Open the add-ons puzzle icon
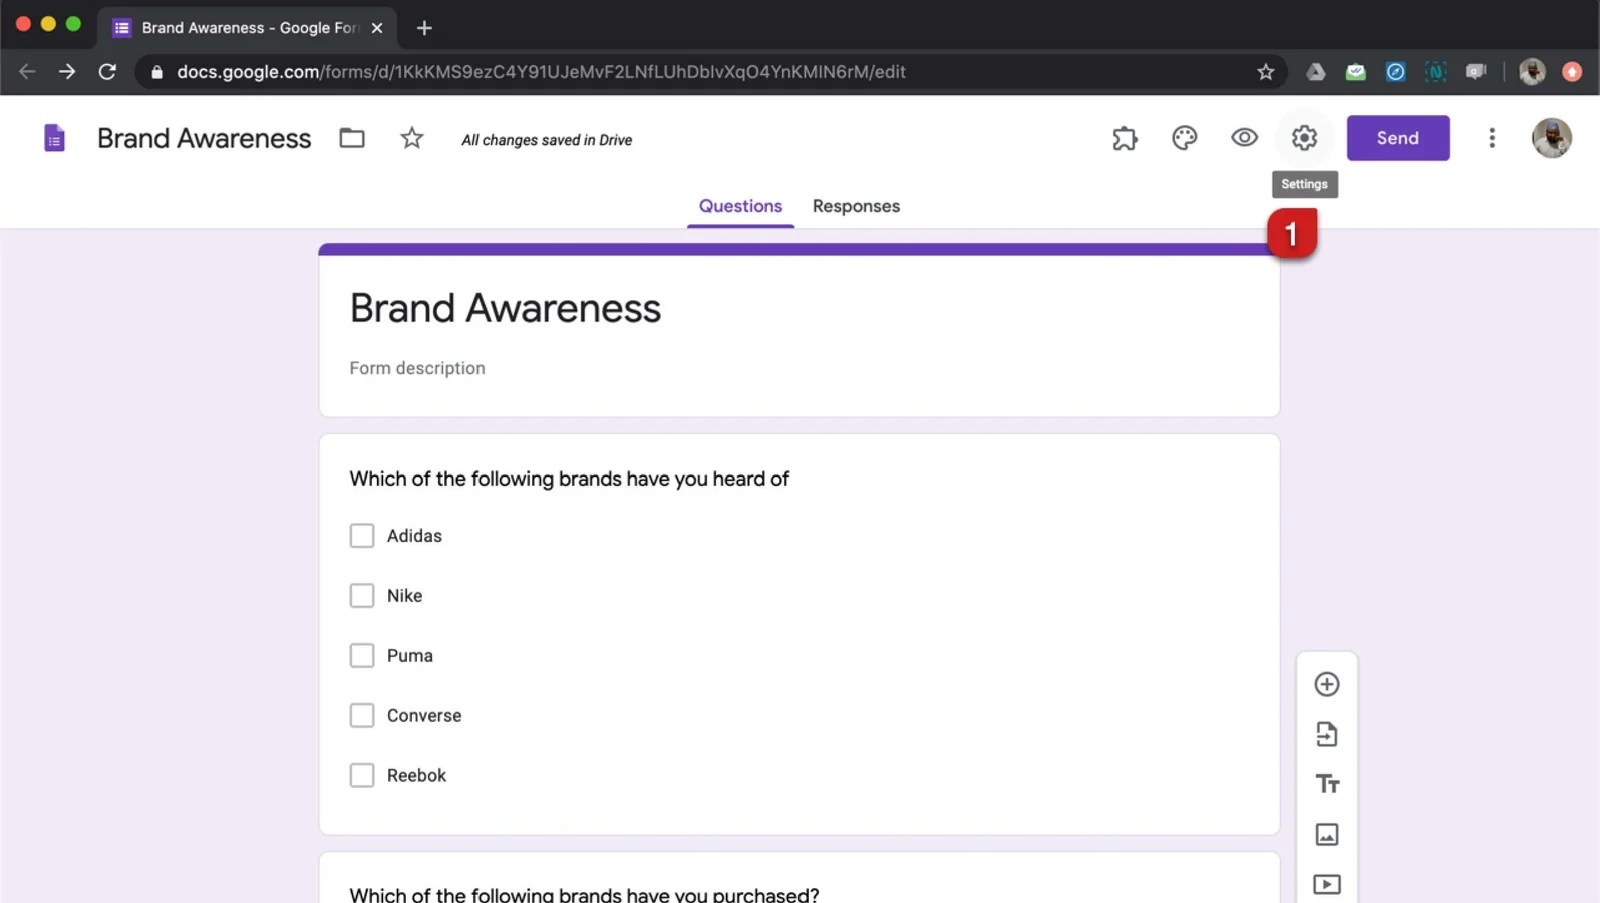The height and width of the screenshot is (903, 1600). [1125, 138]
